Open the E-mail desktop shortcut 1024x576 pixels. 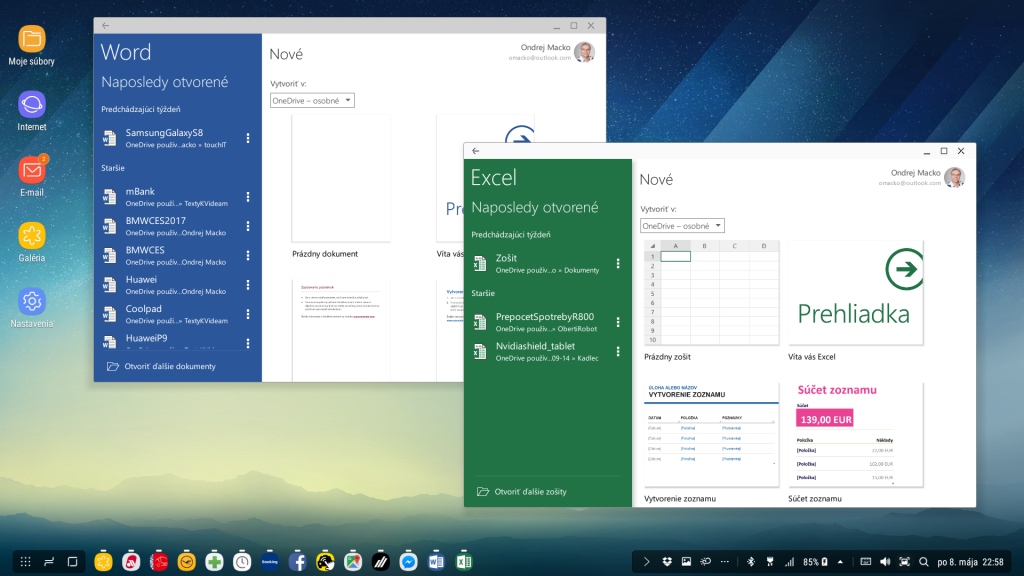(x=32, y=170)
